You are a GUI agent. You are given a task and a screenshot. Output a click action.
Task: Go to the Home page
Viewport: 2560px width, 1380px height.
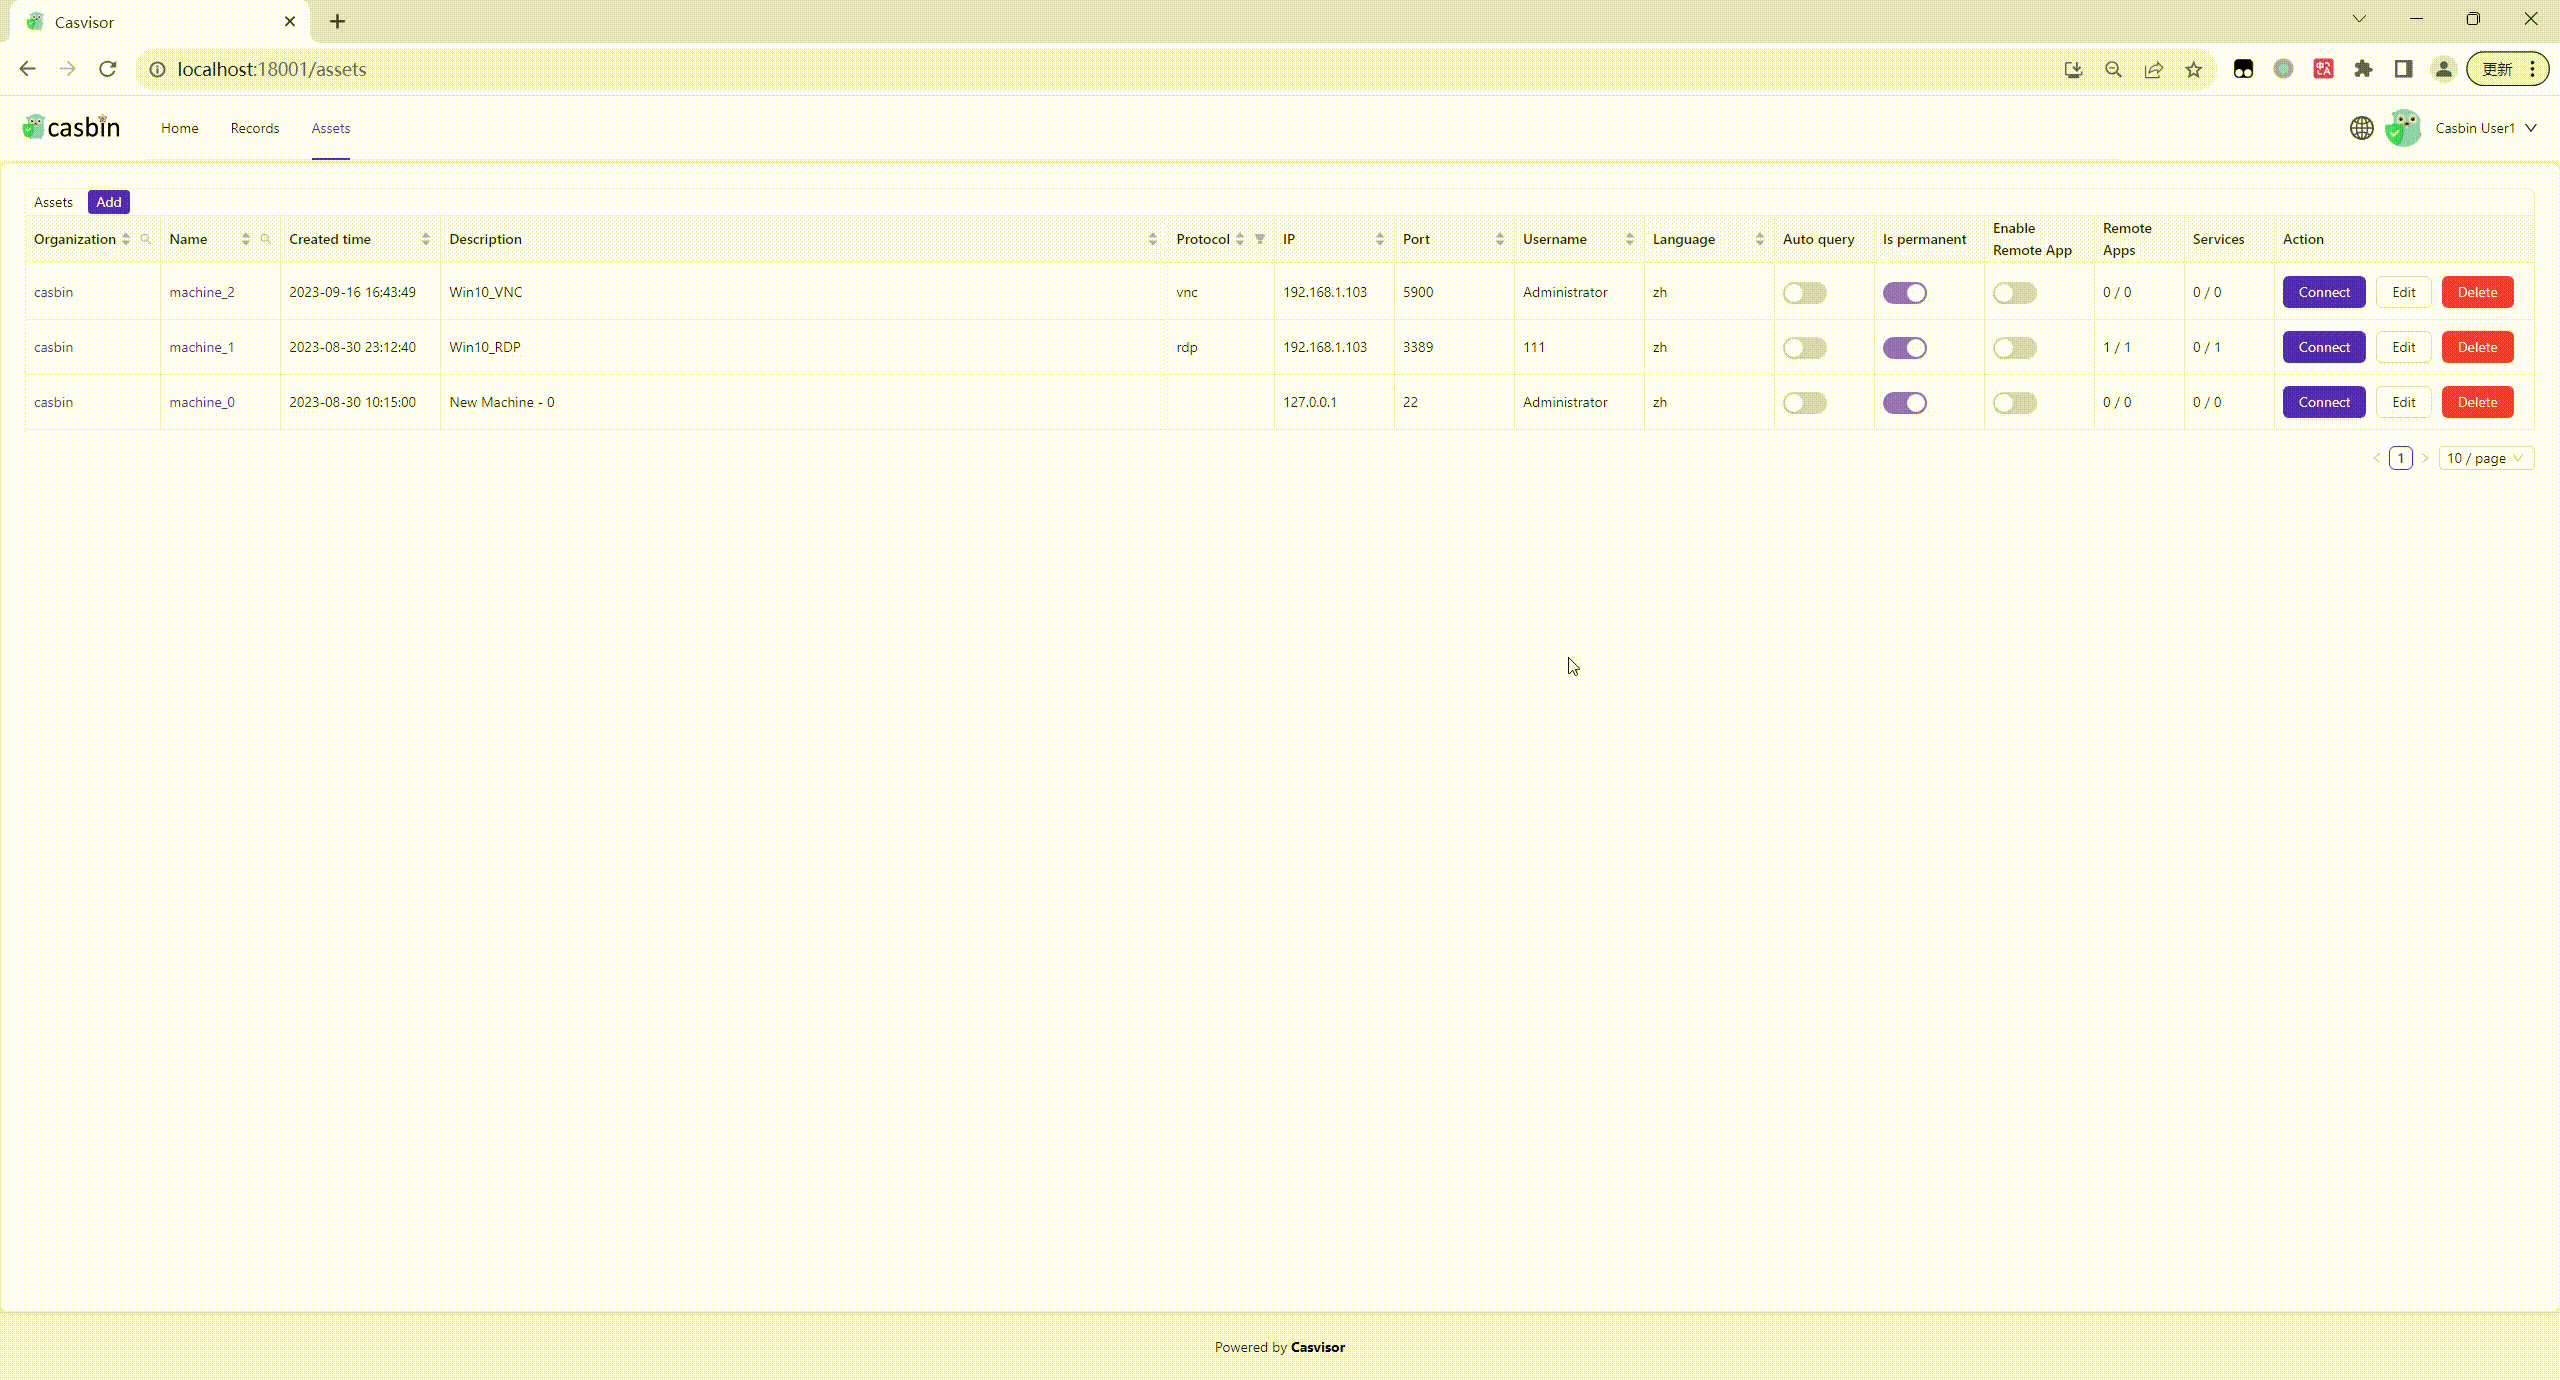179,128
